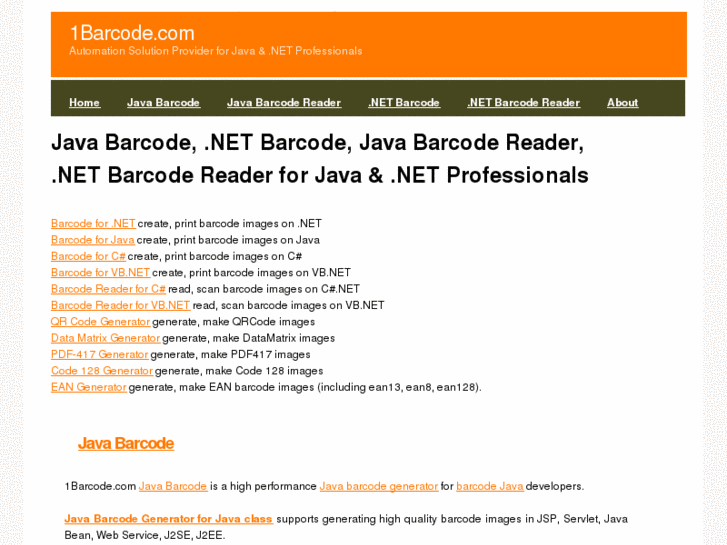Click text 'generate, make EAN barcode images (including ean13, ean8, ean128).'
Screen dimensions: 727x545
point(305,387)
